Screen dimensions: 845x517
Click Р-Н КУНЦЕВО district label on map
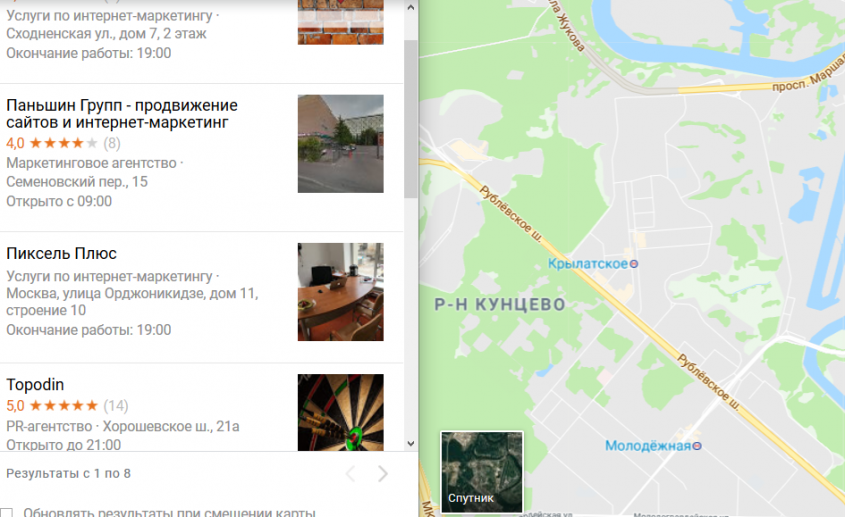(500, 305)
